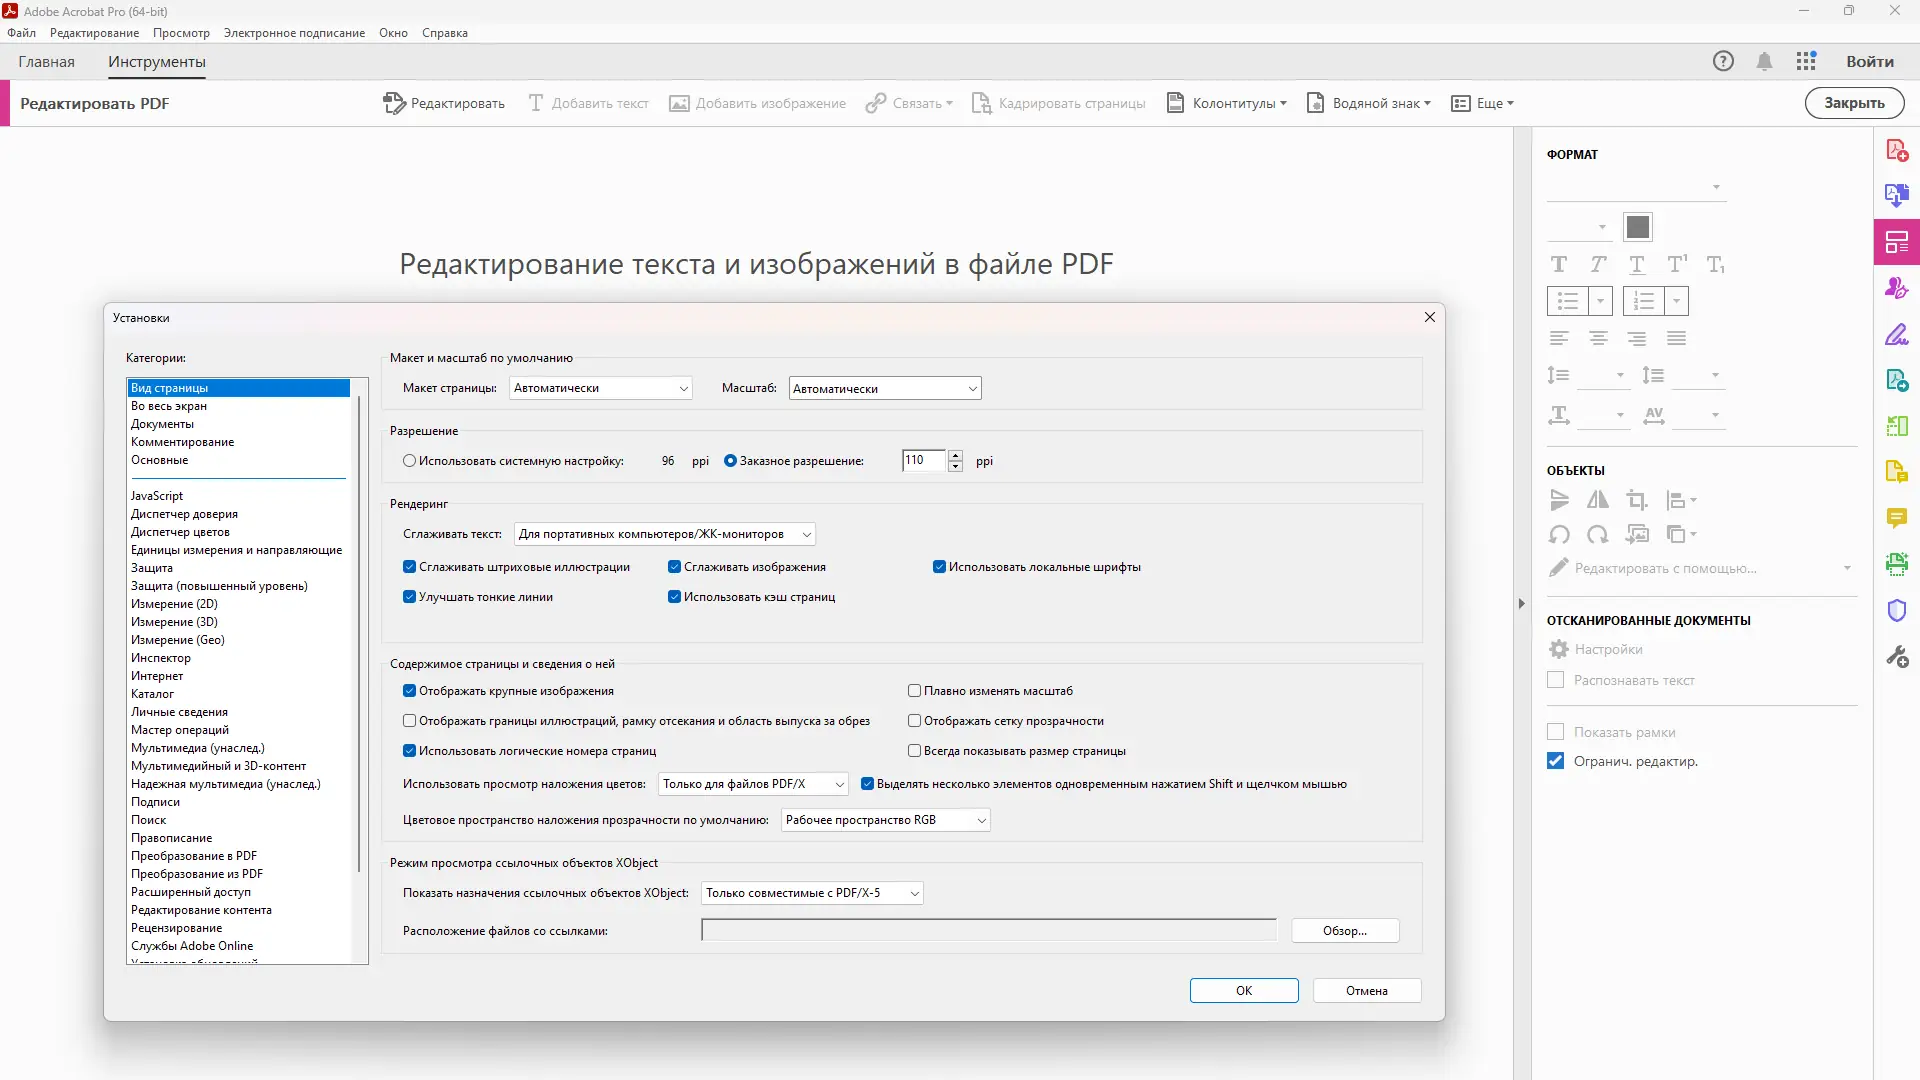Click the 'Отмена' button

coord(1366,991)
